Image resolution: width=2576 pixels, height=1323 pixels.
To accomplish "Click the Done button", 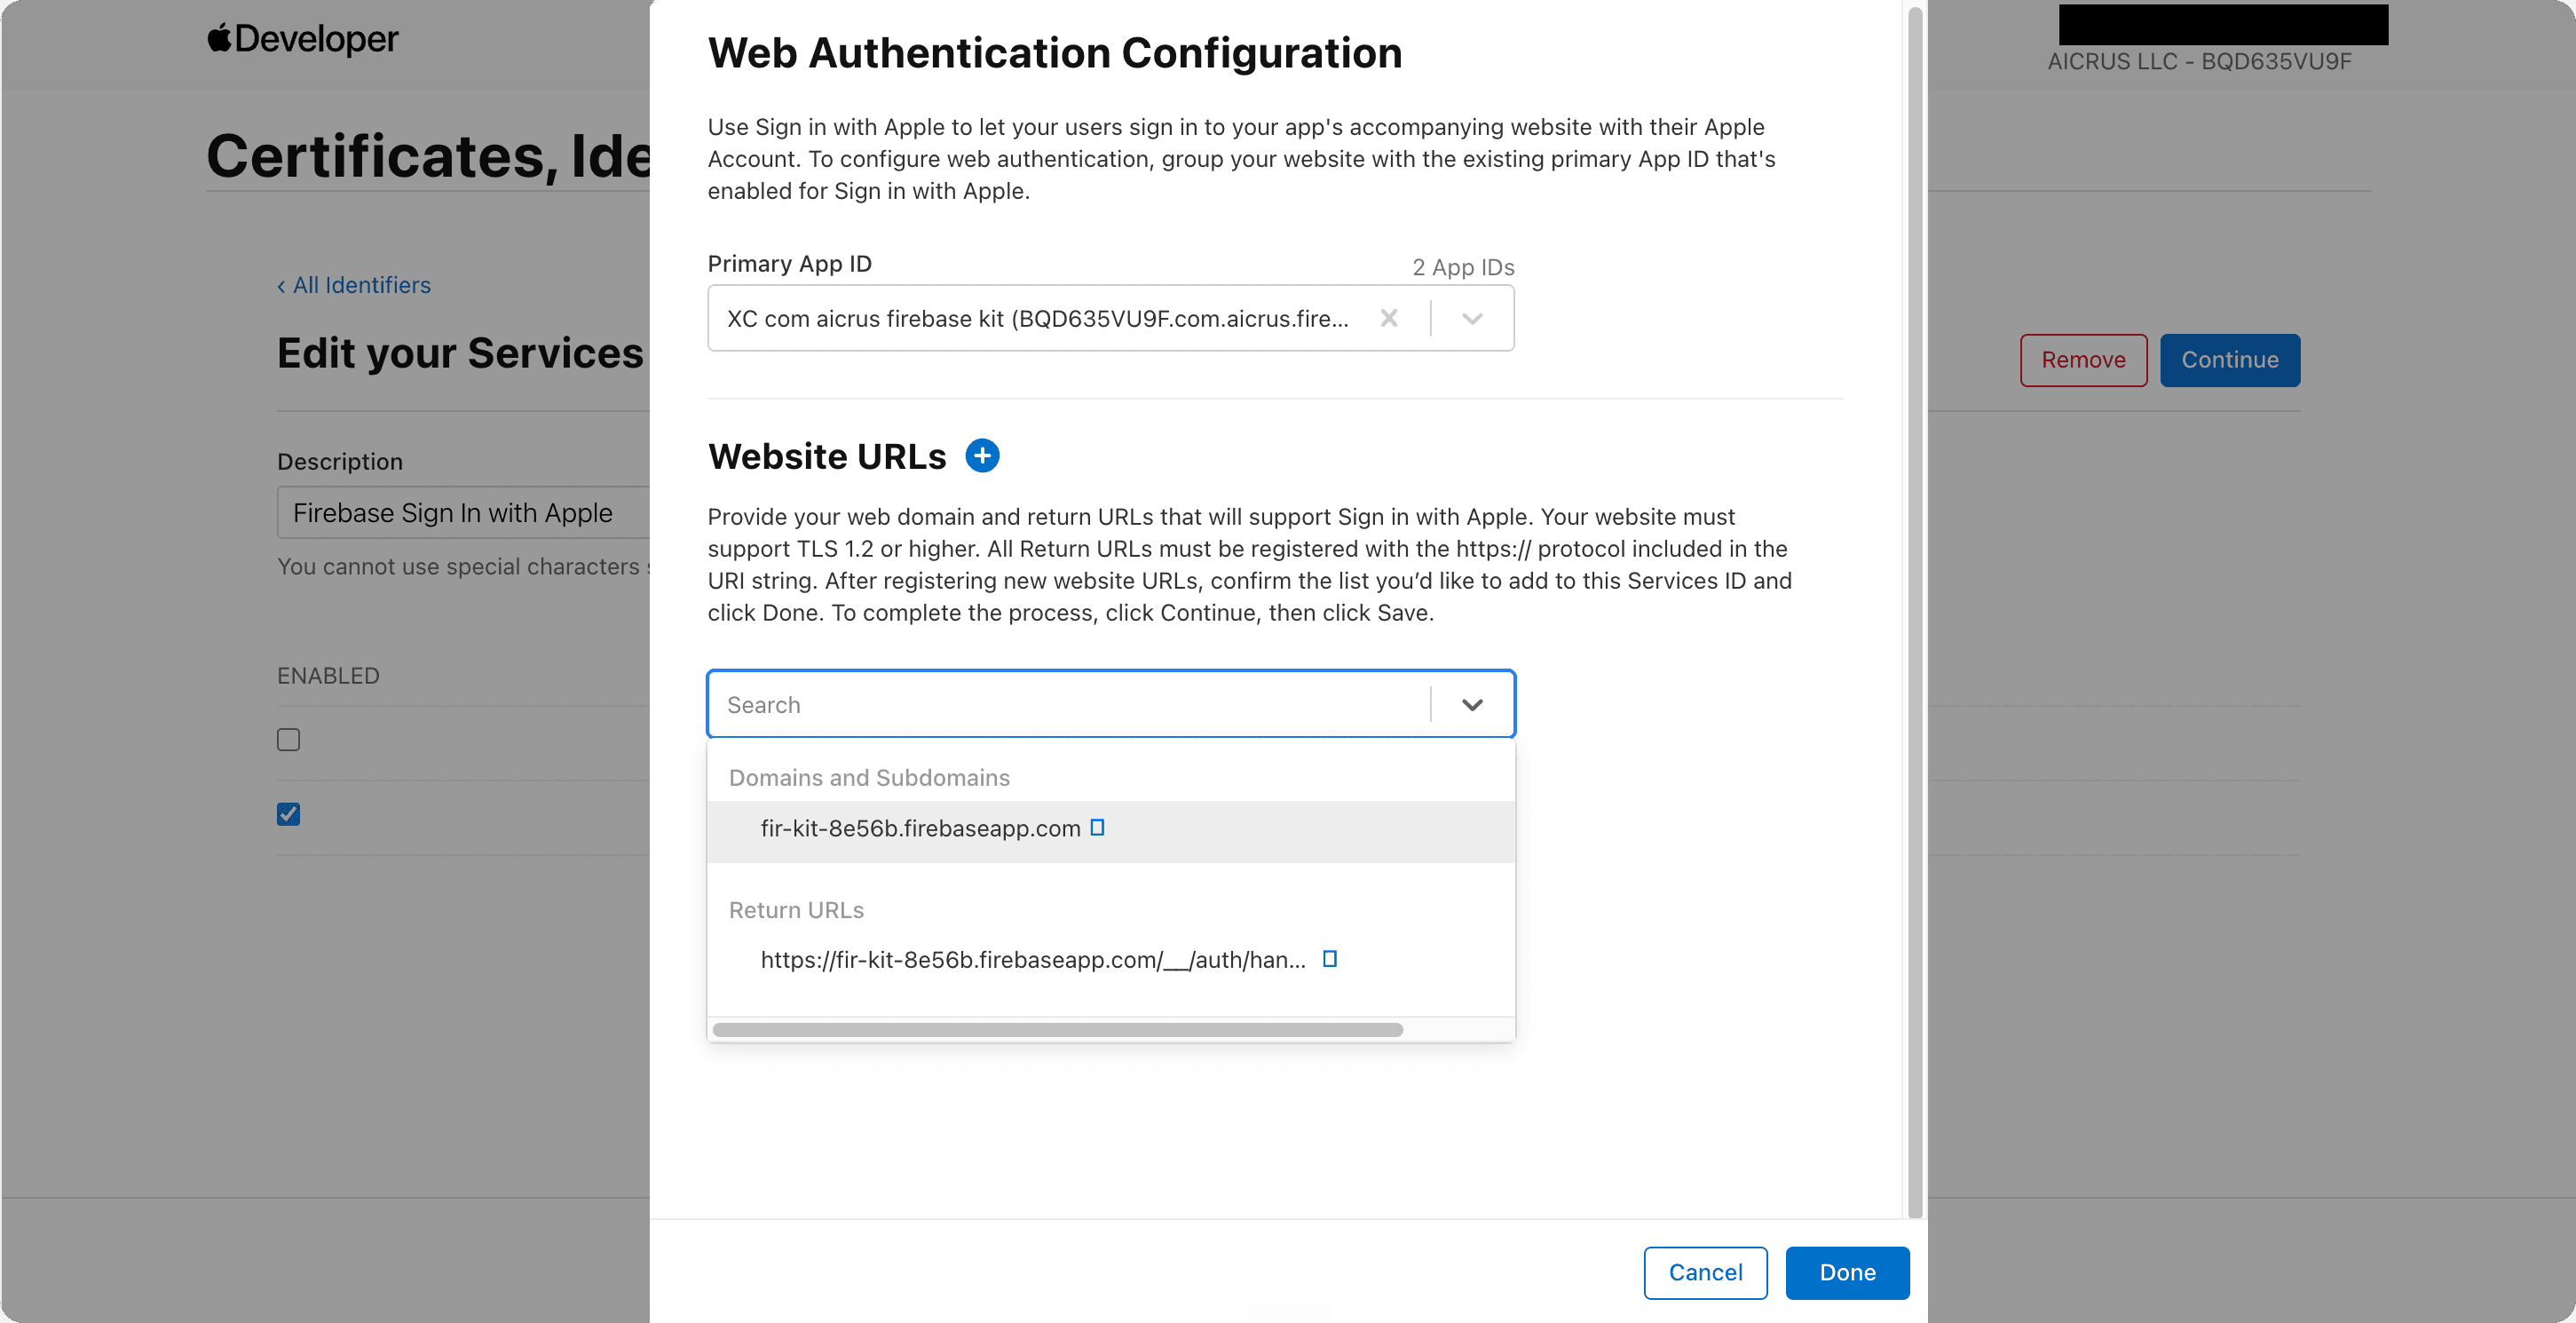I will coord(1847,1272).
